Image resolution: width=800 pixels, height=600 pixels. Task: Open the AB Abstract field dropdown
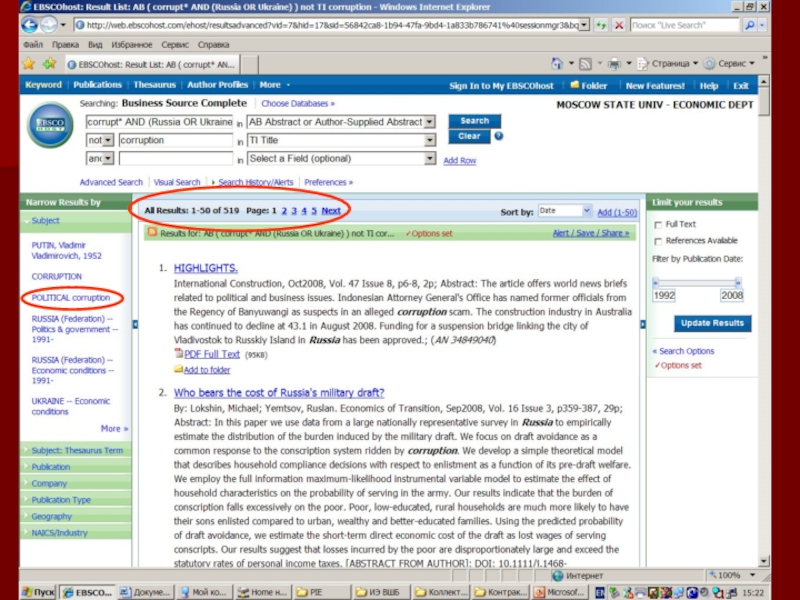point(430,122)
